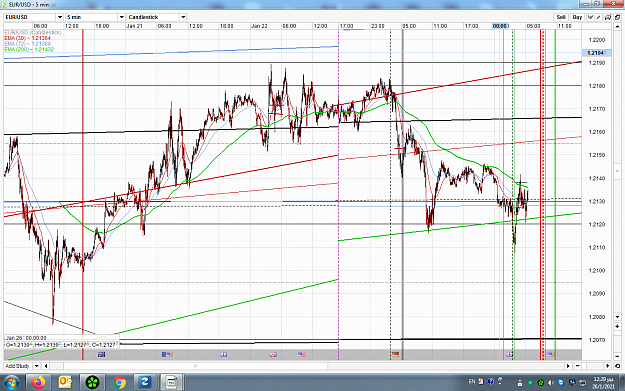Screen dimensions: 625x391
Task: Click the highlighted 00:00 time label
Action: click(500, 26)
